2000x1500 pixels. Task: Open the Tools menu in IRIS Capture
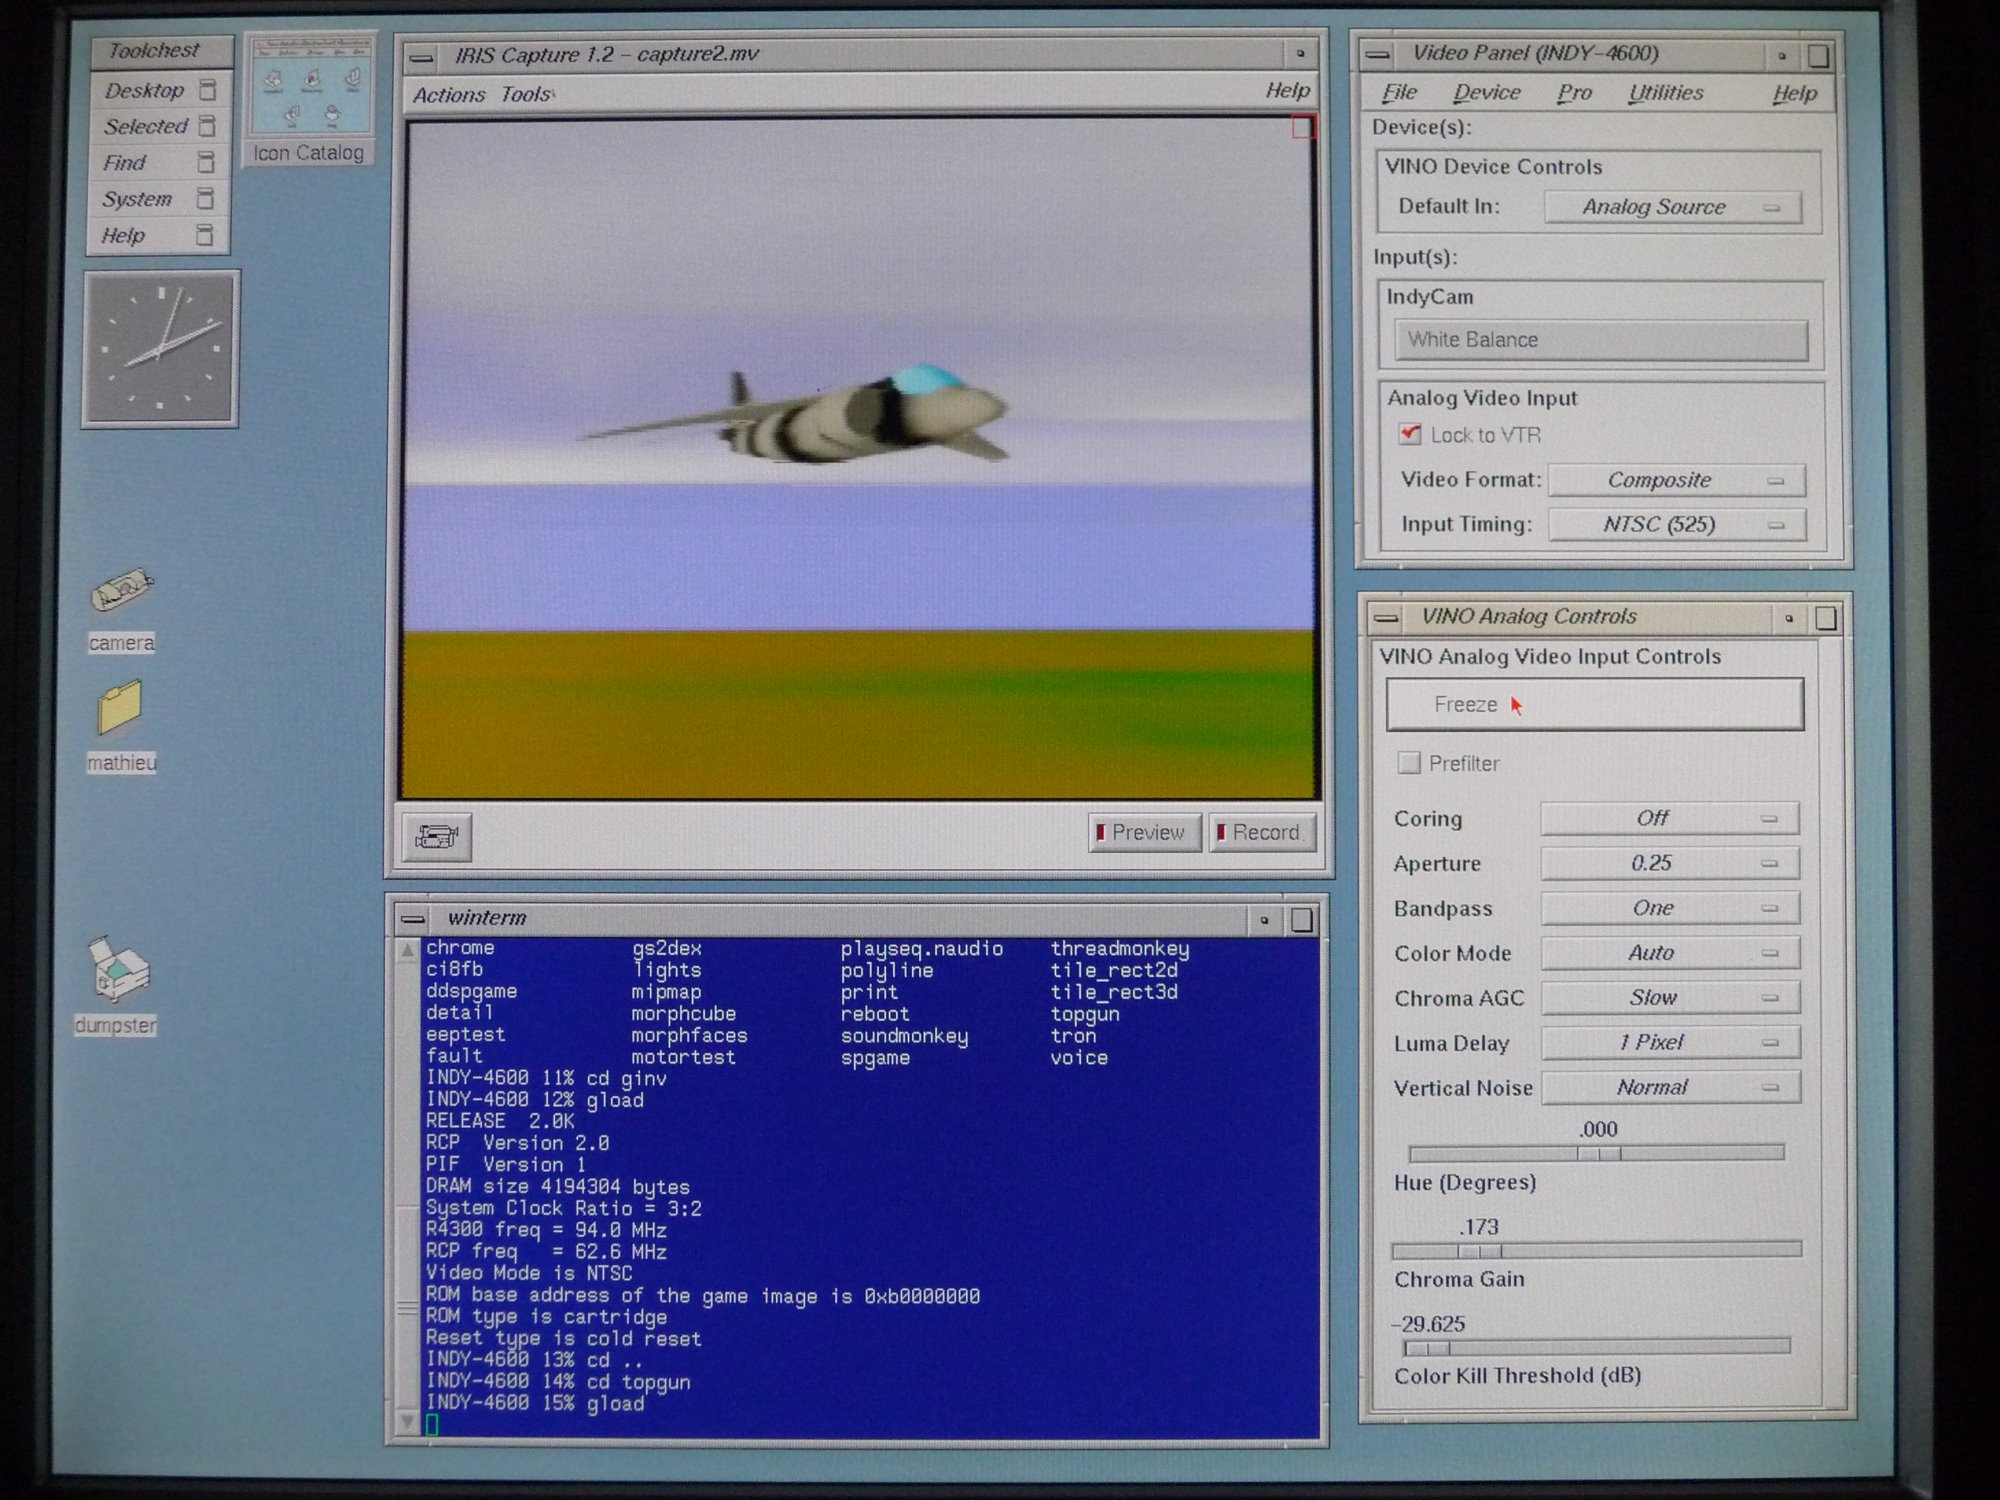pyautogui.click(x=526, y=94)
